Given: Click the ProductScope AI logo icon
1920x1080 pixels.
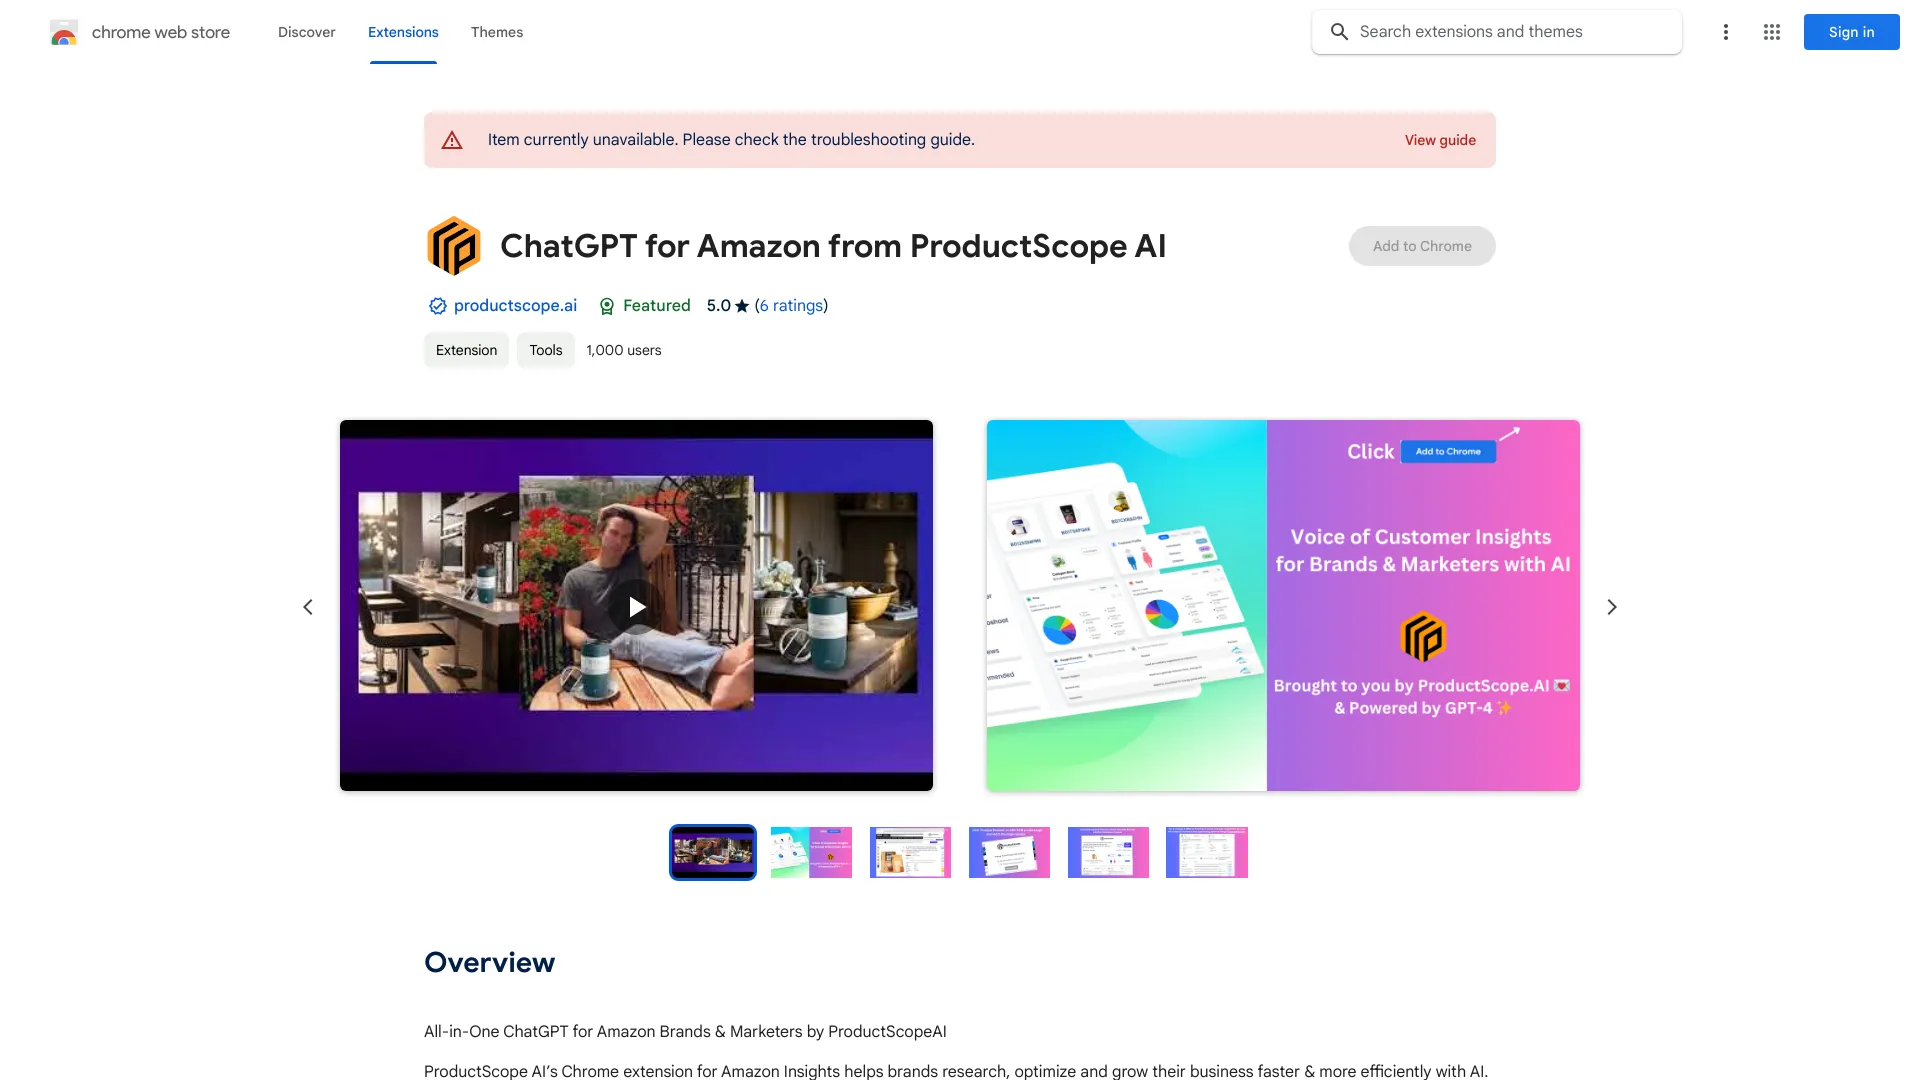Looking at the screenshot, I should [454, 245].
